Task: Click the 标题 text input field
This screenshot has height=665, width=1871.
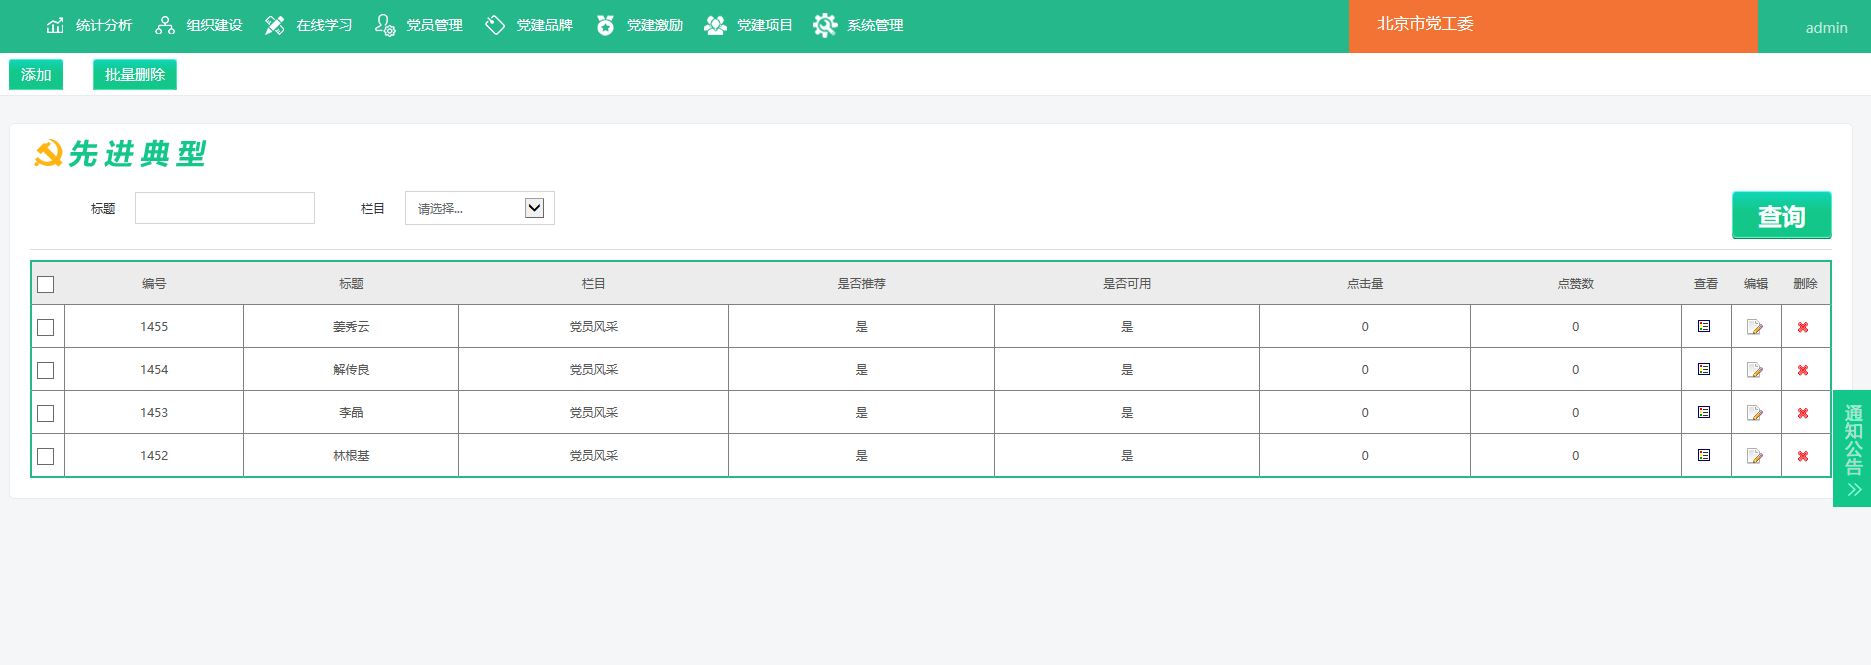Action: click(x=225, y=208)
